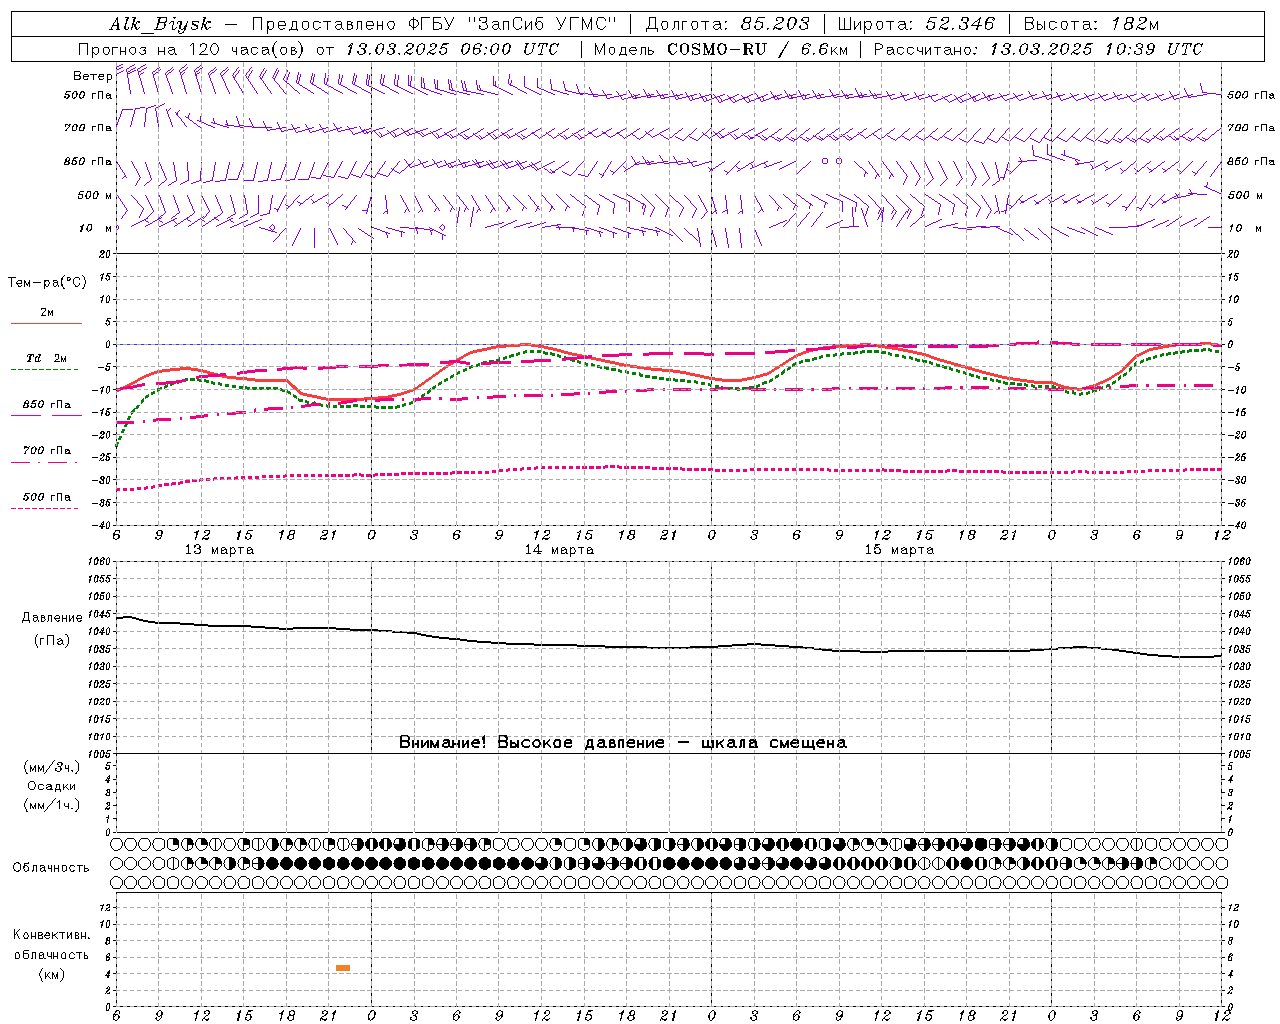
Task: Click the Высота: 182м value
Action: 1090,24
